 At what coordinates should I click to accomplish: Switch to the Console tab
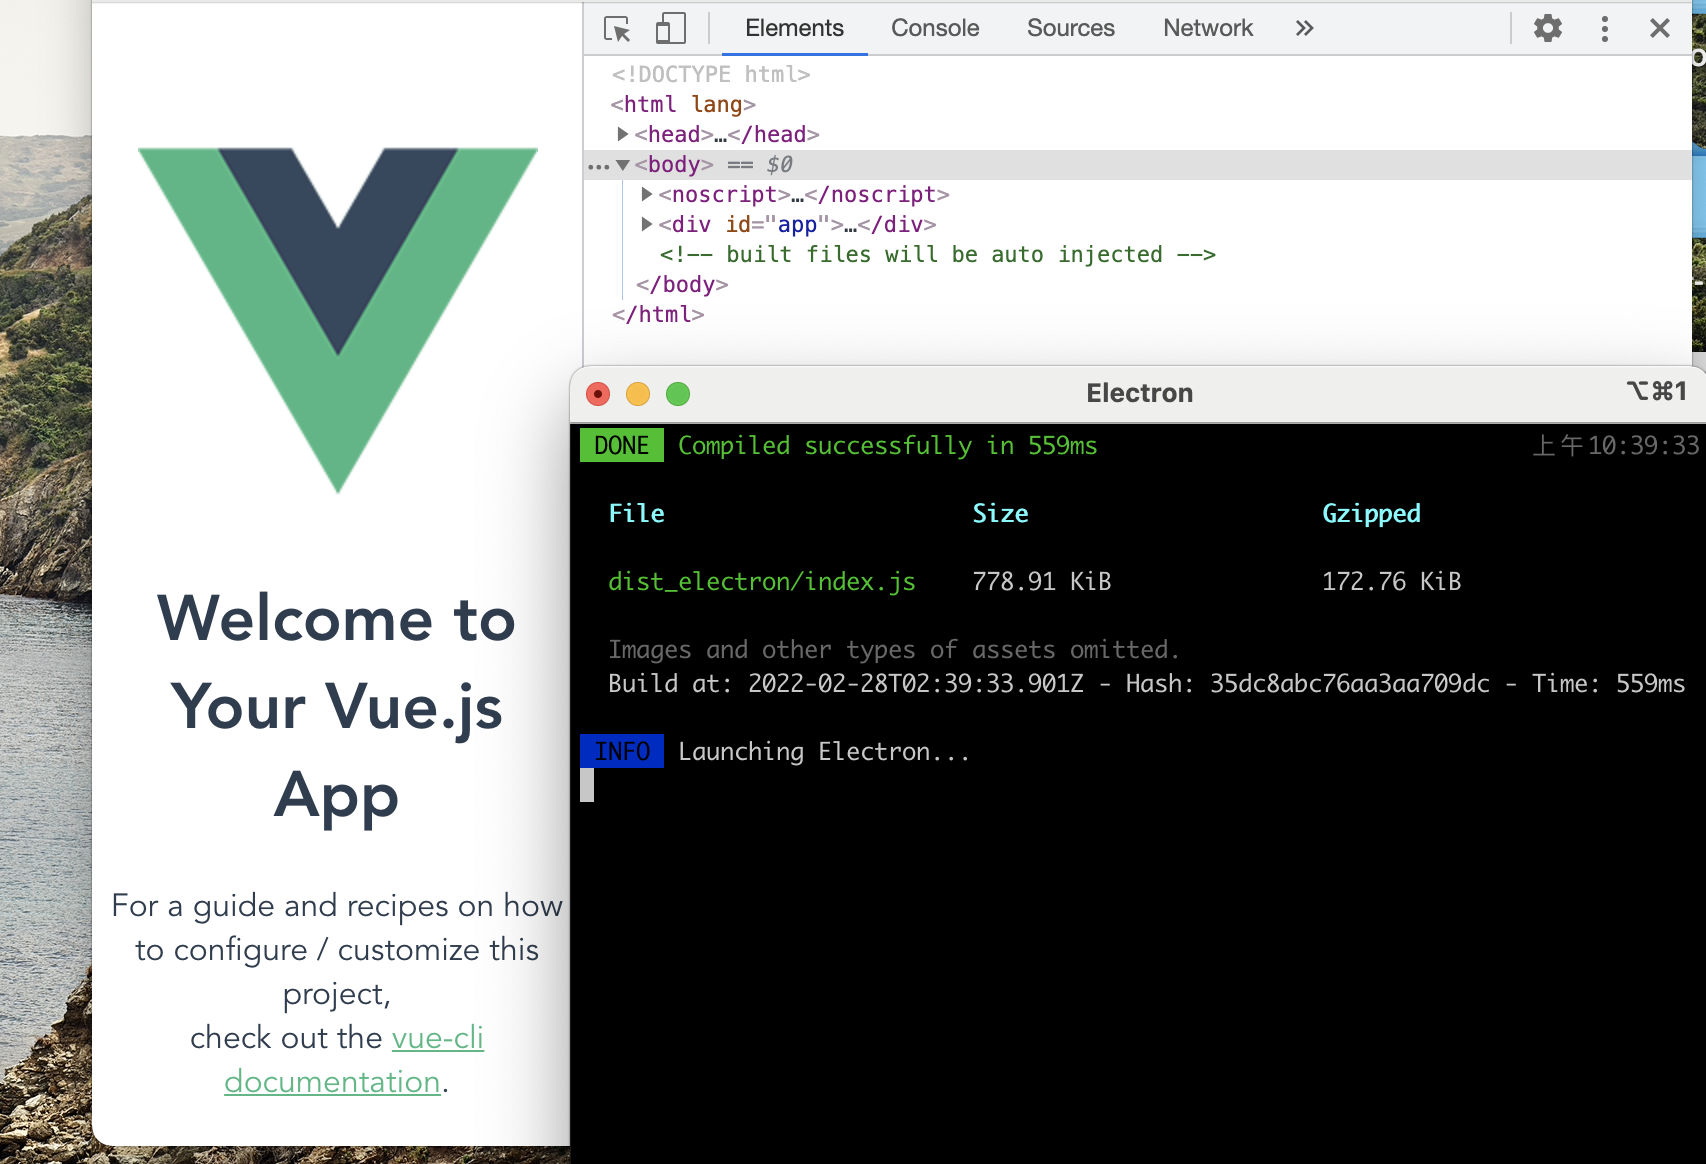point(935,28)
